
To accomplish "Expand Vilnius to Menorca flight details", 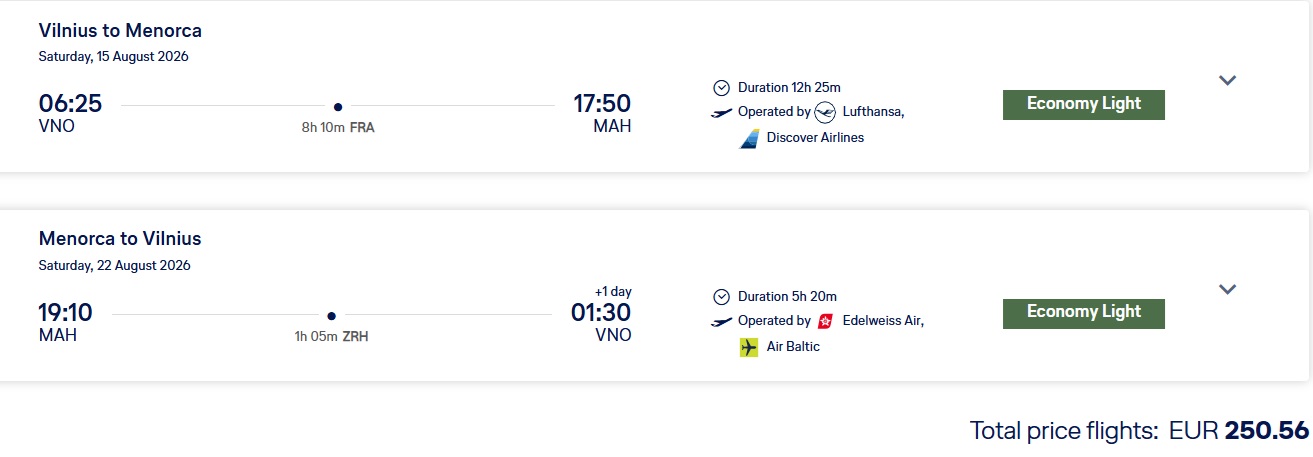I will pos(1228,81).
